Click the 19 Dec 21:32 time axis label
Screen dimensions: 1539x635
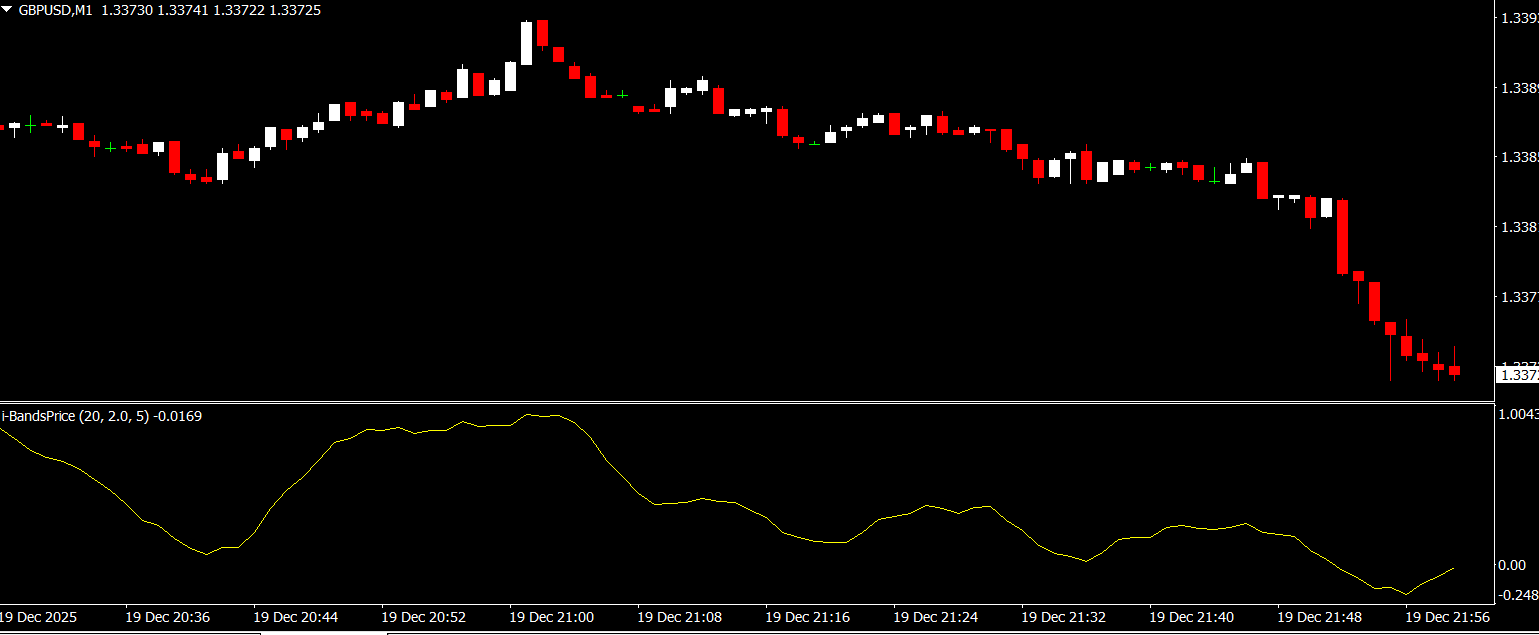point(1063,617)
